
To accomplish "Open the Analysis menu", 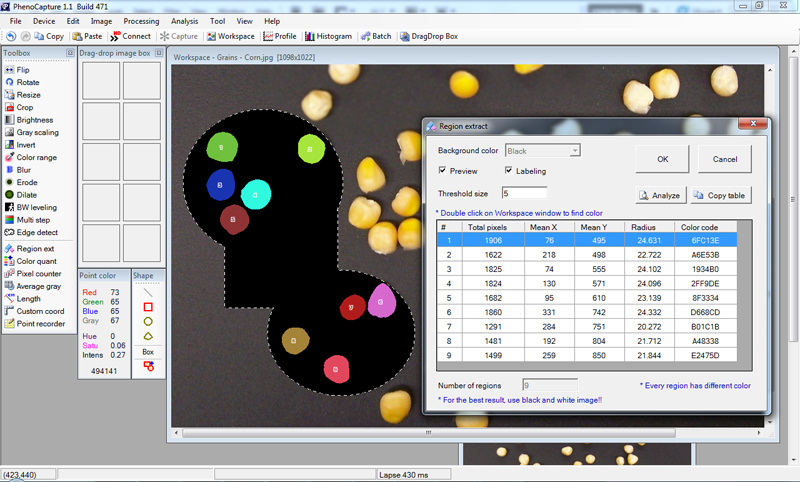I will (x=184, y=21).
